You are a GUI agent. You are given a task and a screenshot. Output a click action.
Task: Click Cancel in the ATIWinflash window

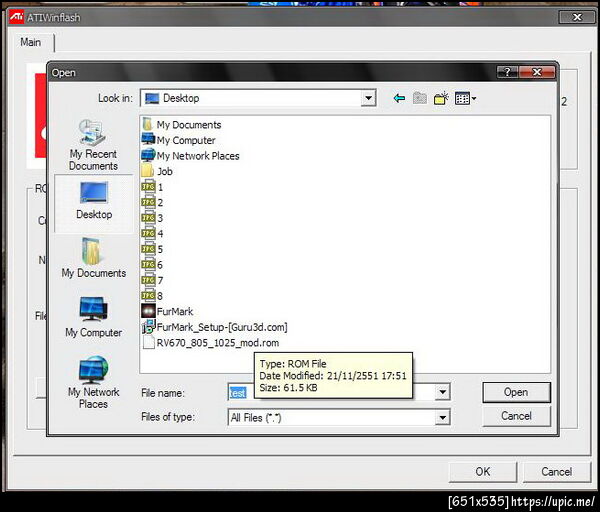[556, 471]
